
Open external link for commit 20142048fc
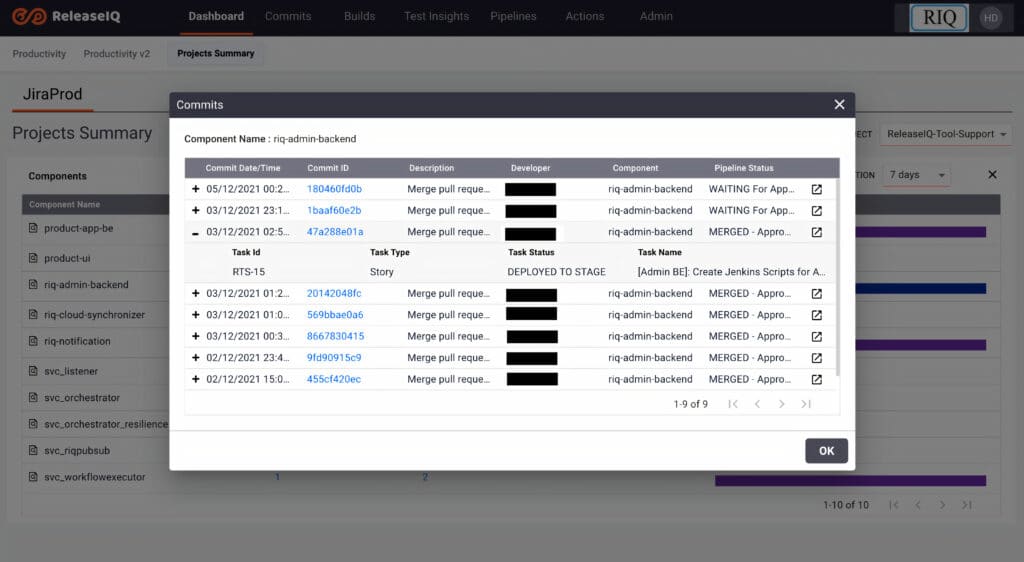click(x=816, y=294)
